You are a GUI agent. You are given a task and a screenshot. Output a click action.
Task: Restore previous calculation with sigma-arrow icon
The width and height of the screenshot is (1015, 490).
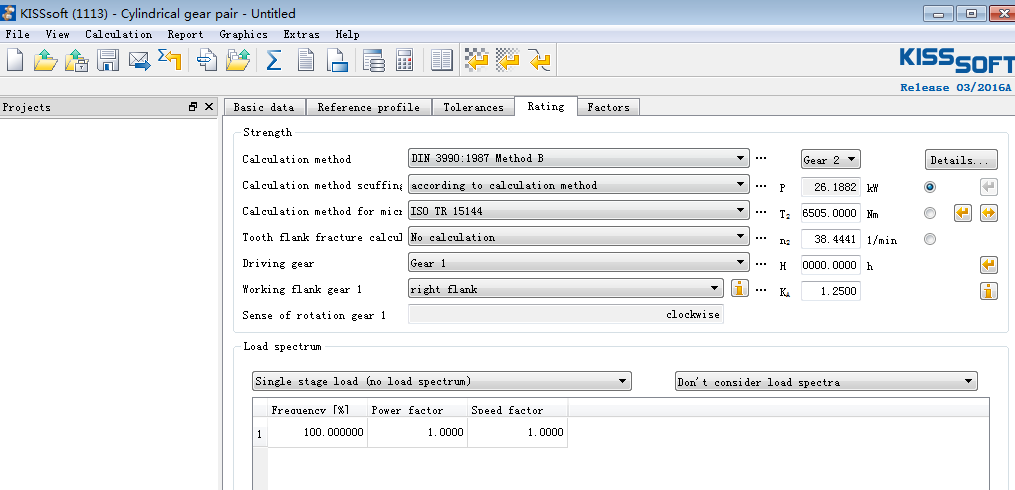(x=170, y=60)
